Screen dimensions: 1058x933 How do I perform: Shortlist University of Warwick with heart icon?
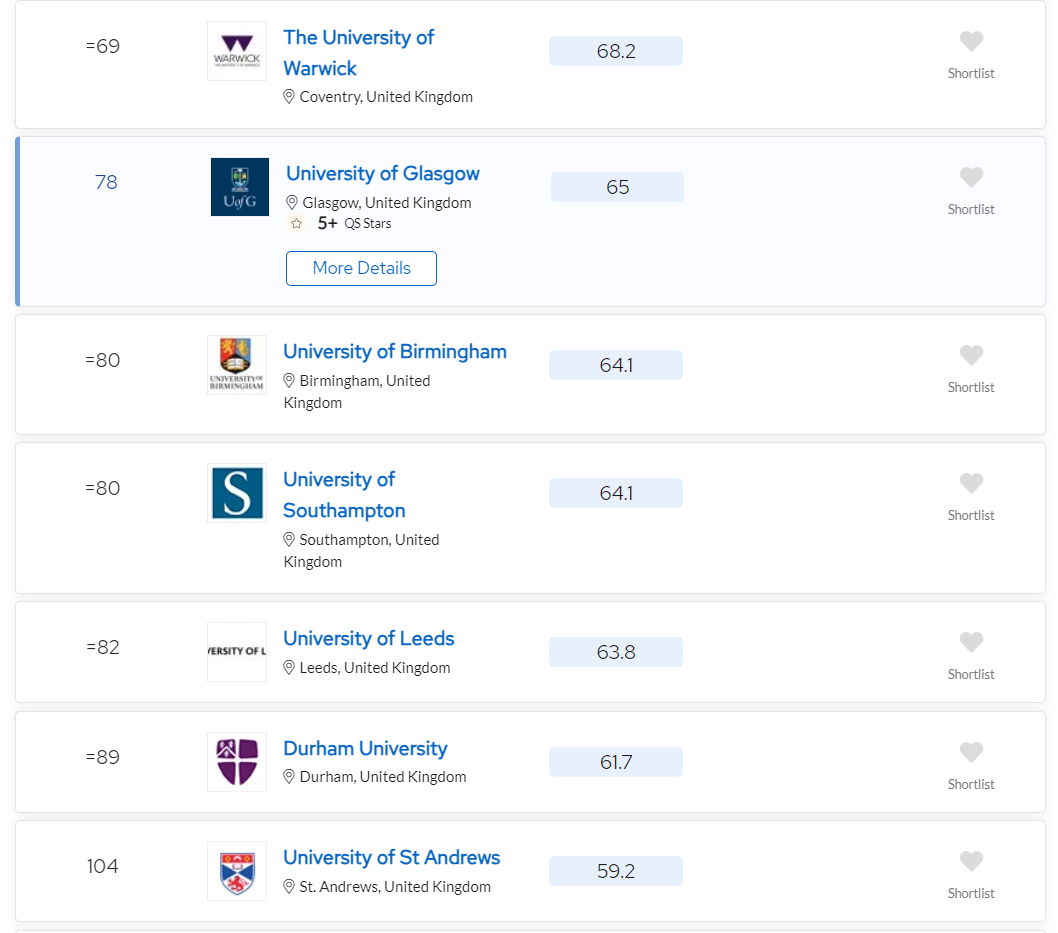point(971,42)
